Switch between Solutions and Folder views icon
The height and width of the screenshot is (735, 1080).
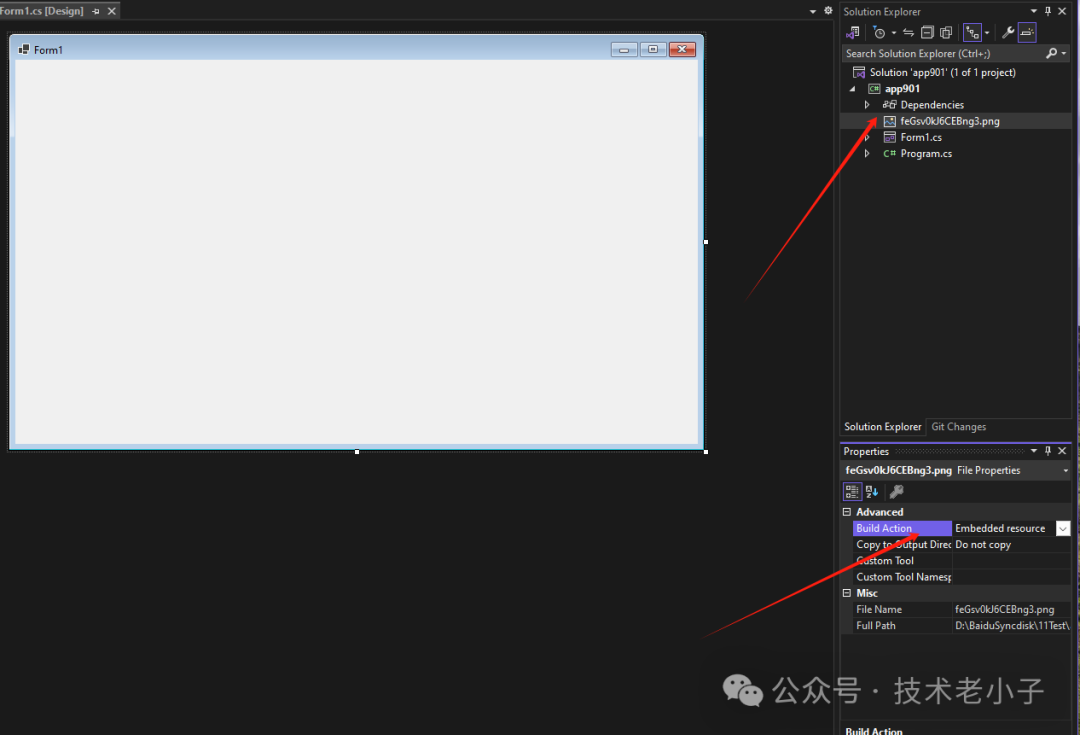pyautogui.click(x=853, y=33)
